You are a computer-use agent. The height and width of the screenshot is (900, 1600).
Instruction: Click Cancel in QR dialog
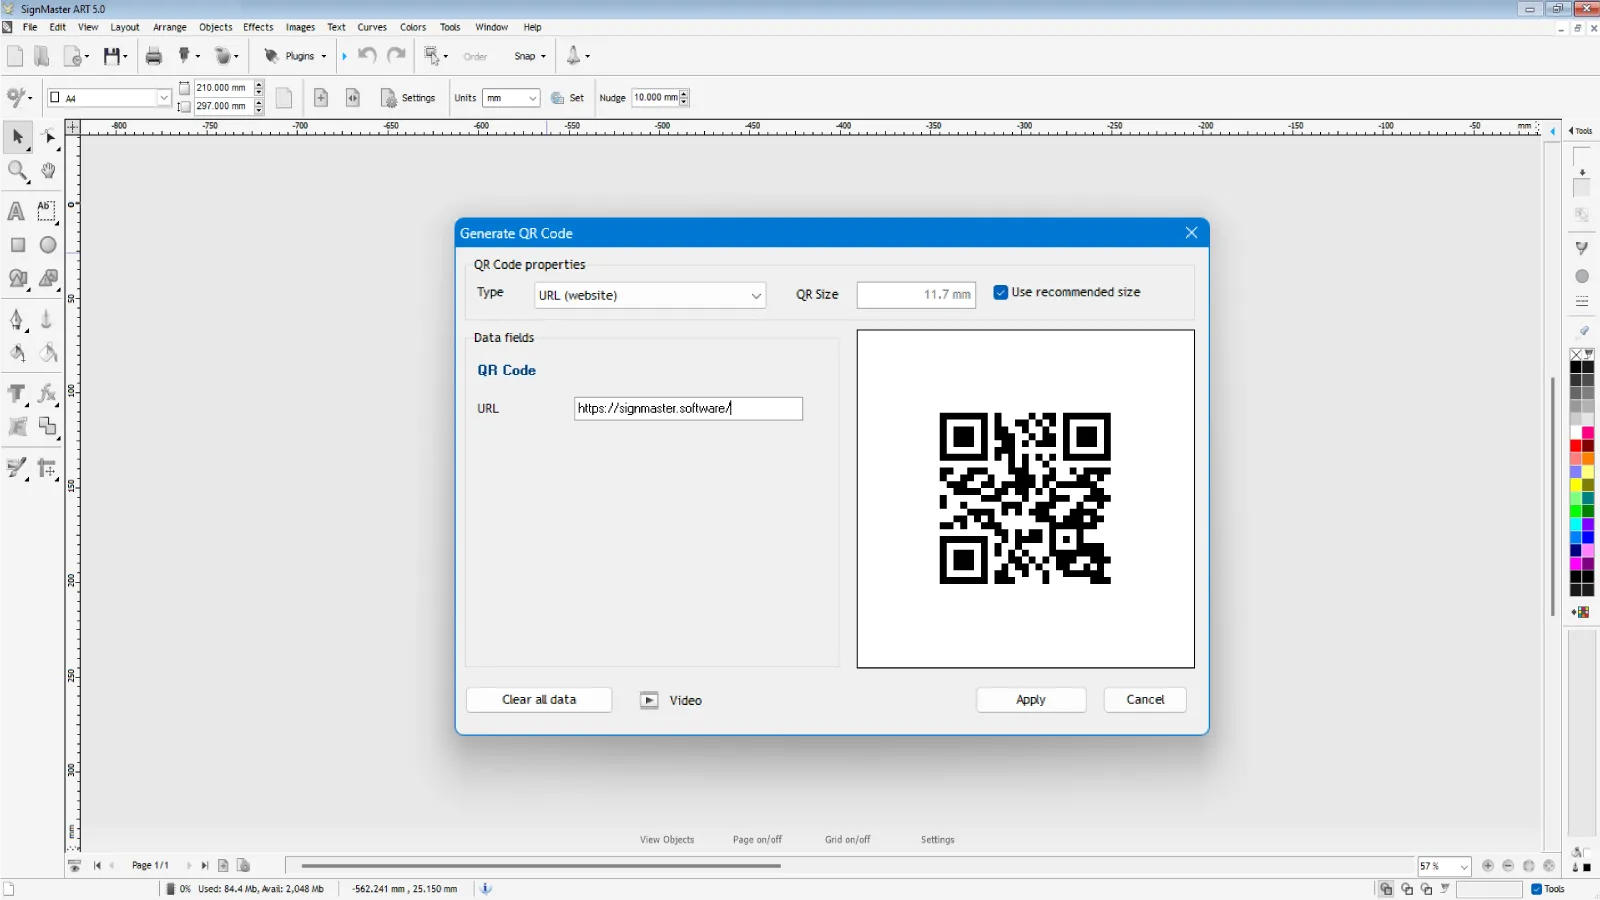(x=1145, y=700)
